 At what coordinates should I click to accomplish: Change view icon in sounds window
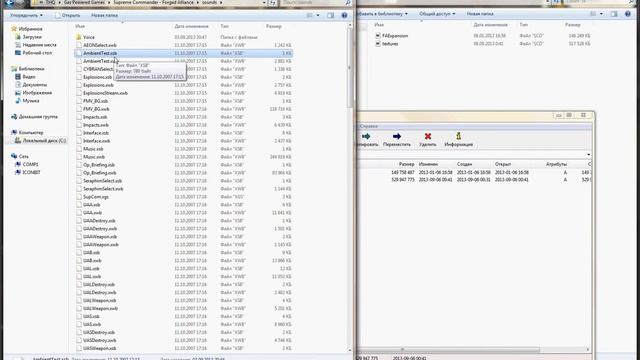tap(310, 15)
